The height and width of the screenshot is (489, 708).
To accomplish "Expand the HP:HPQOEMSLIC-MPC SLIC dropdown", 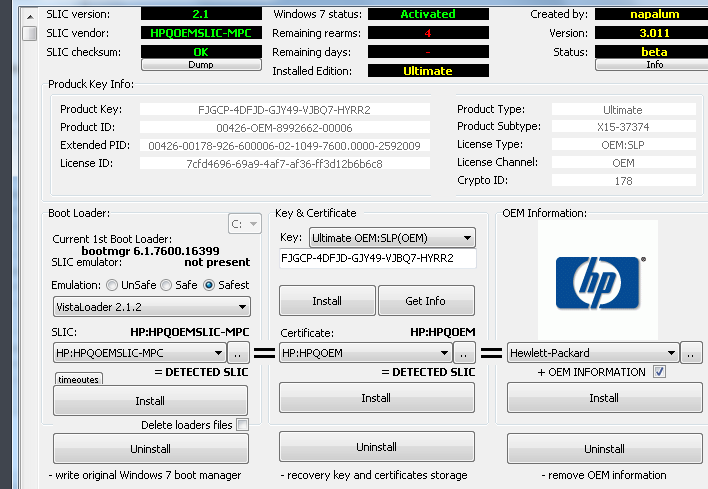I will [140, 353].
